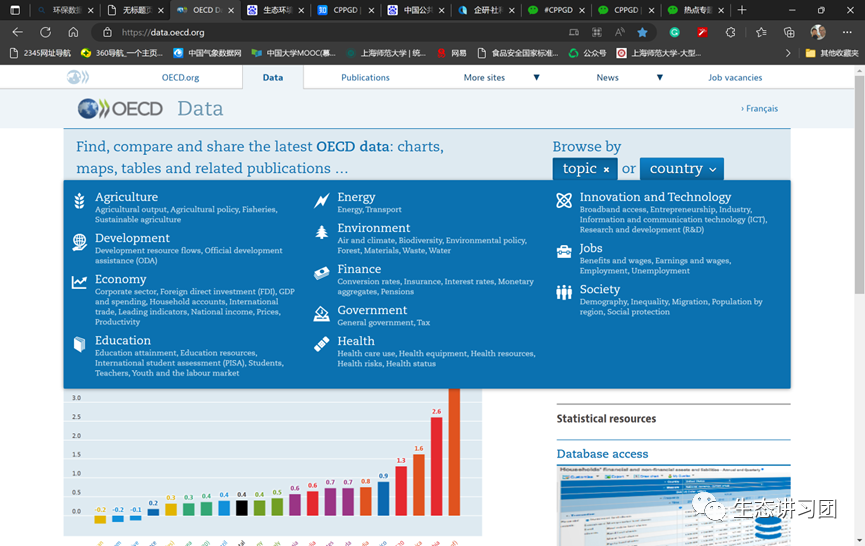
Task: Open the 2345网址导航 bookmark
Action: (x=41, y=53)
